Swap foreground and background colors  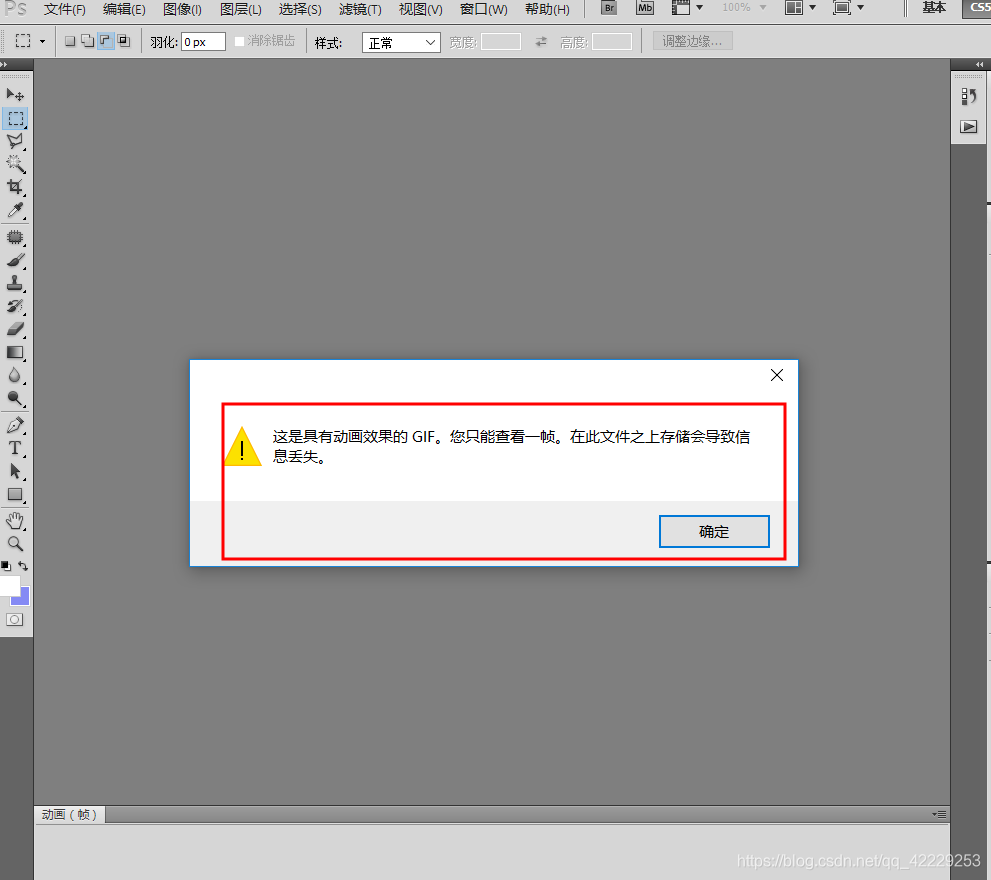point(23,566)
